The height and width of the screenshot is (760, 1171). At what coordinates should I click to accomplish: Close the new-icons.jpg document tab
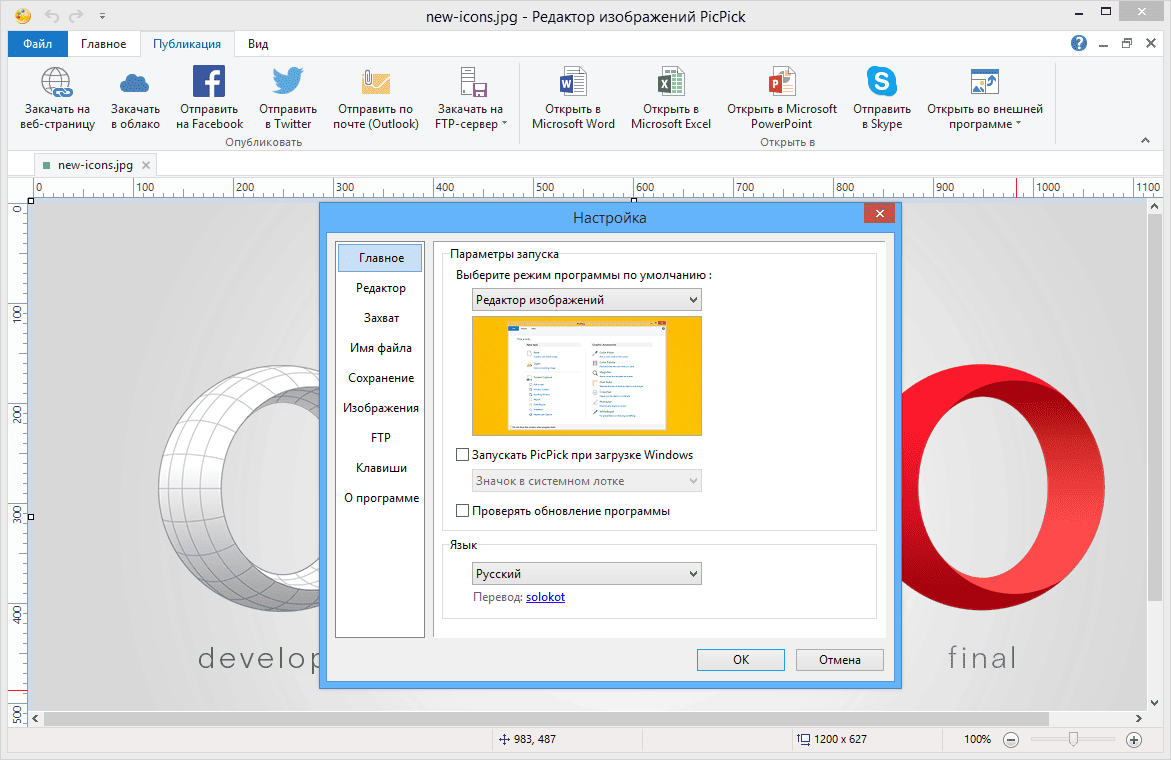146,165
